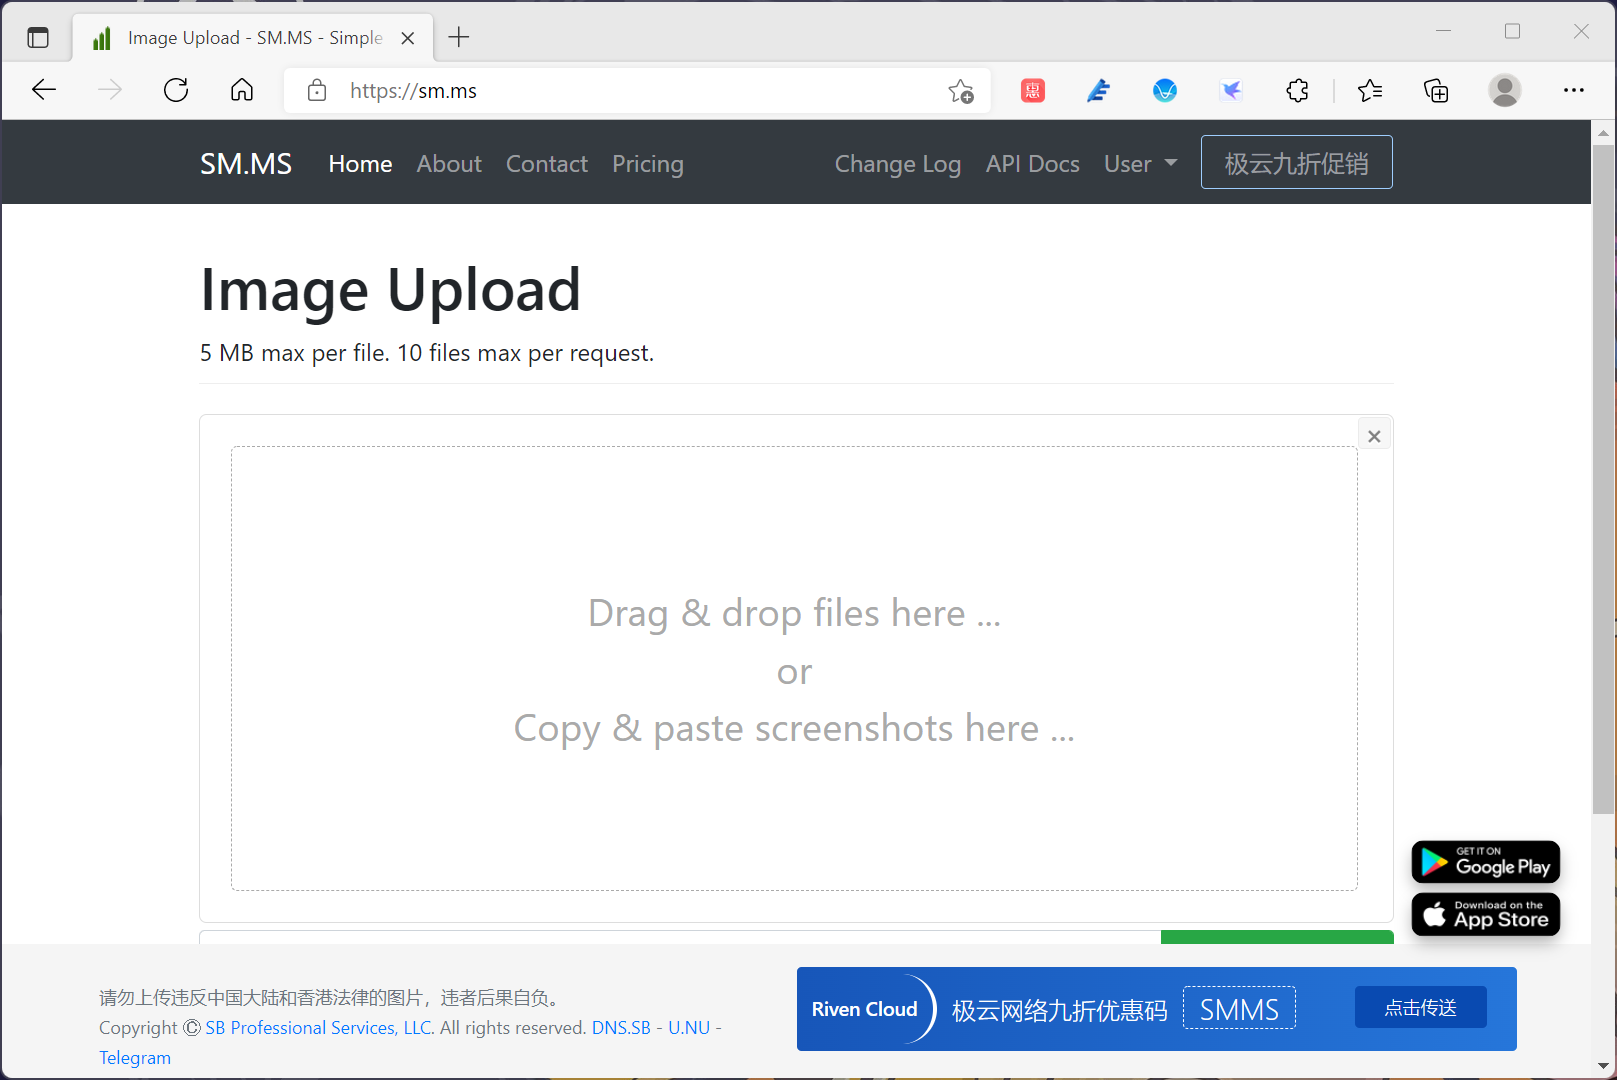Click the Get it on Google Play badge
This screenshot has width=1617, height=1080.
pos(1485,861)
